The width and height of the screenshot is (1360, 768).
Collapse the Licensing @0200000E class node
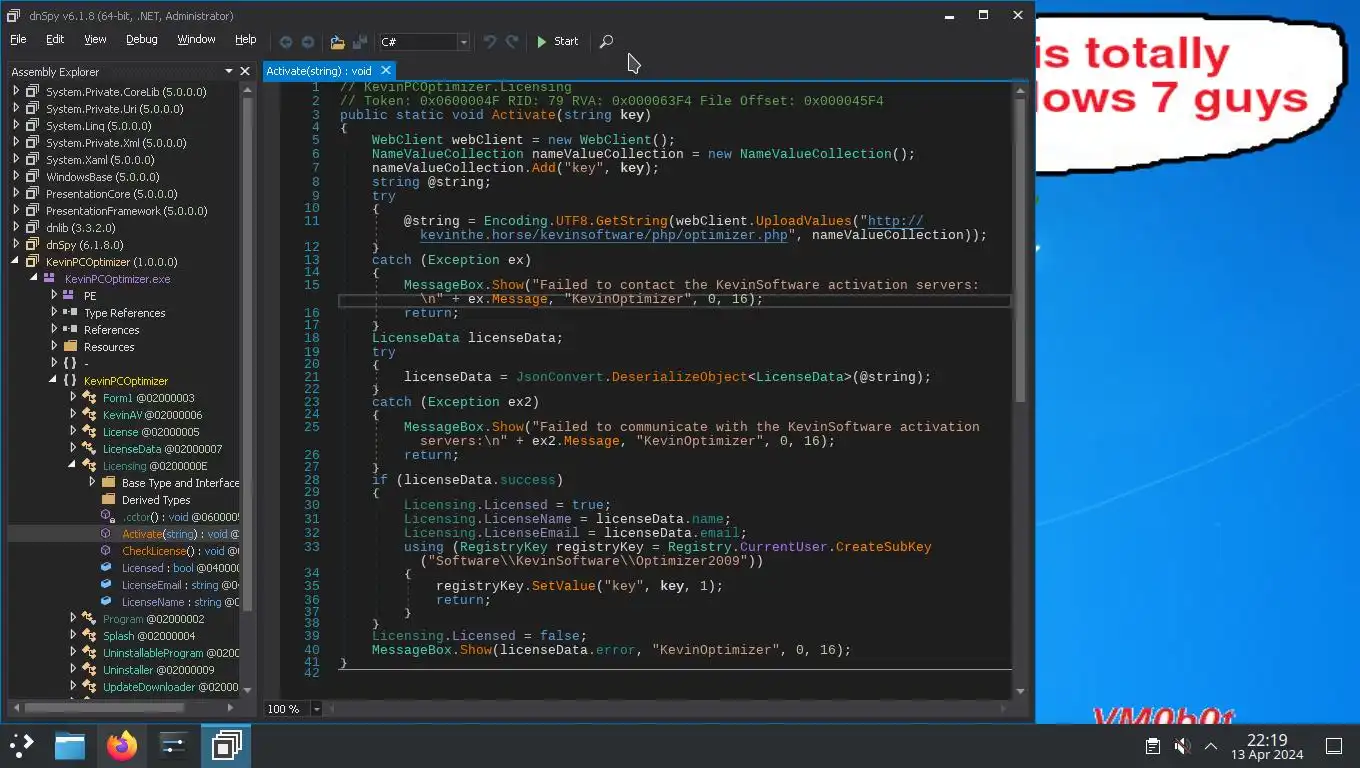[x=73, y=466]
